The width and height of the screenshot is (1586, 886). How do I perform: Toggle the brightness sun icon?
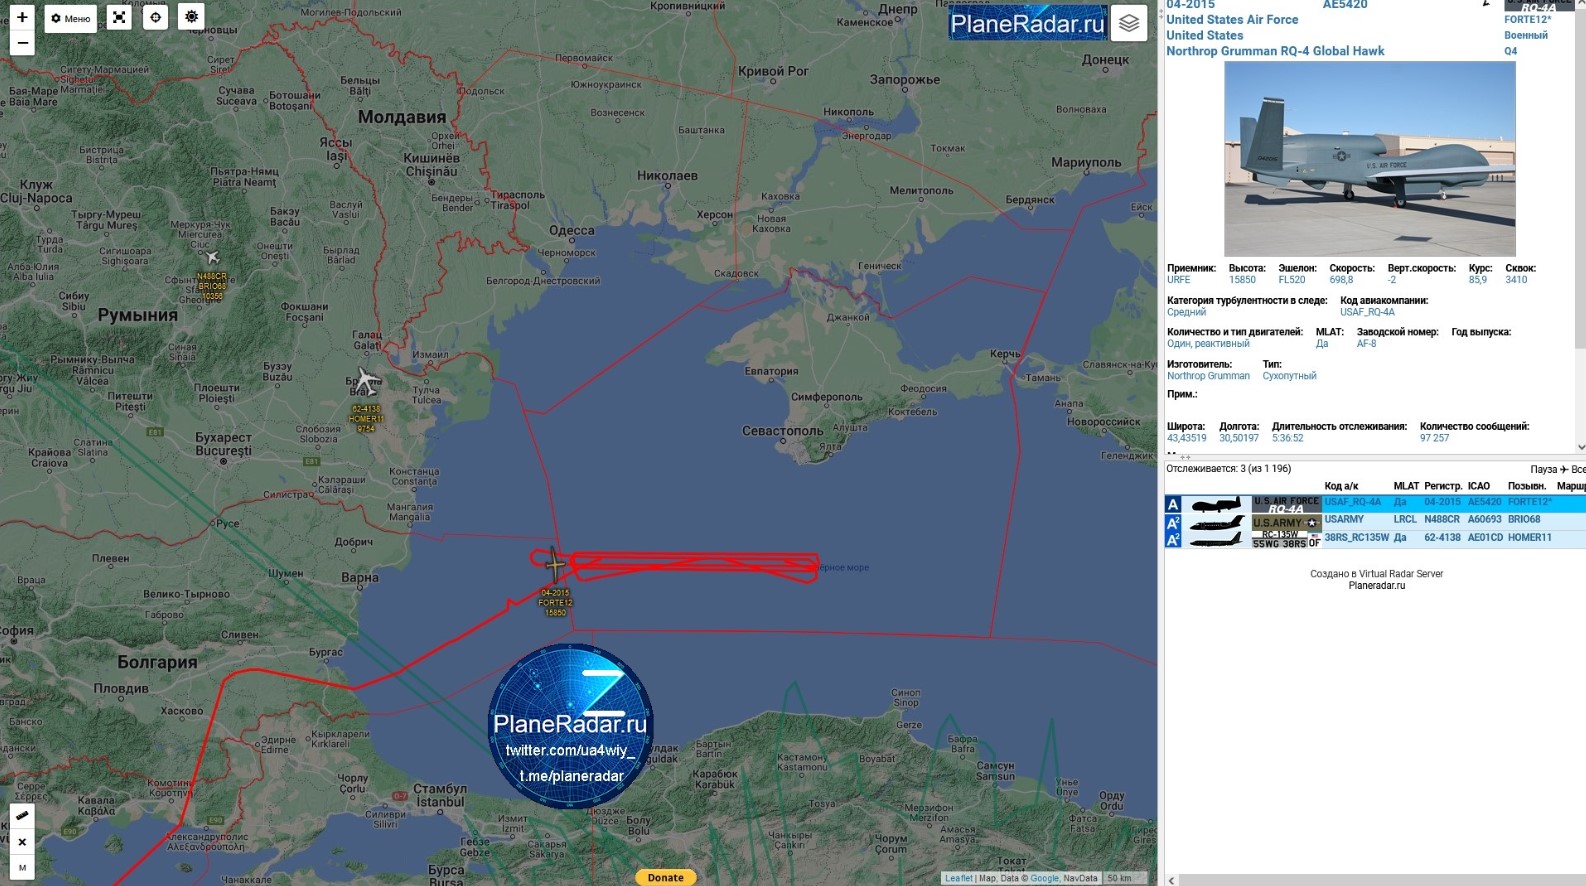pos(191,17)
